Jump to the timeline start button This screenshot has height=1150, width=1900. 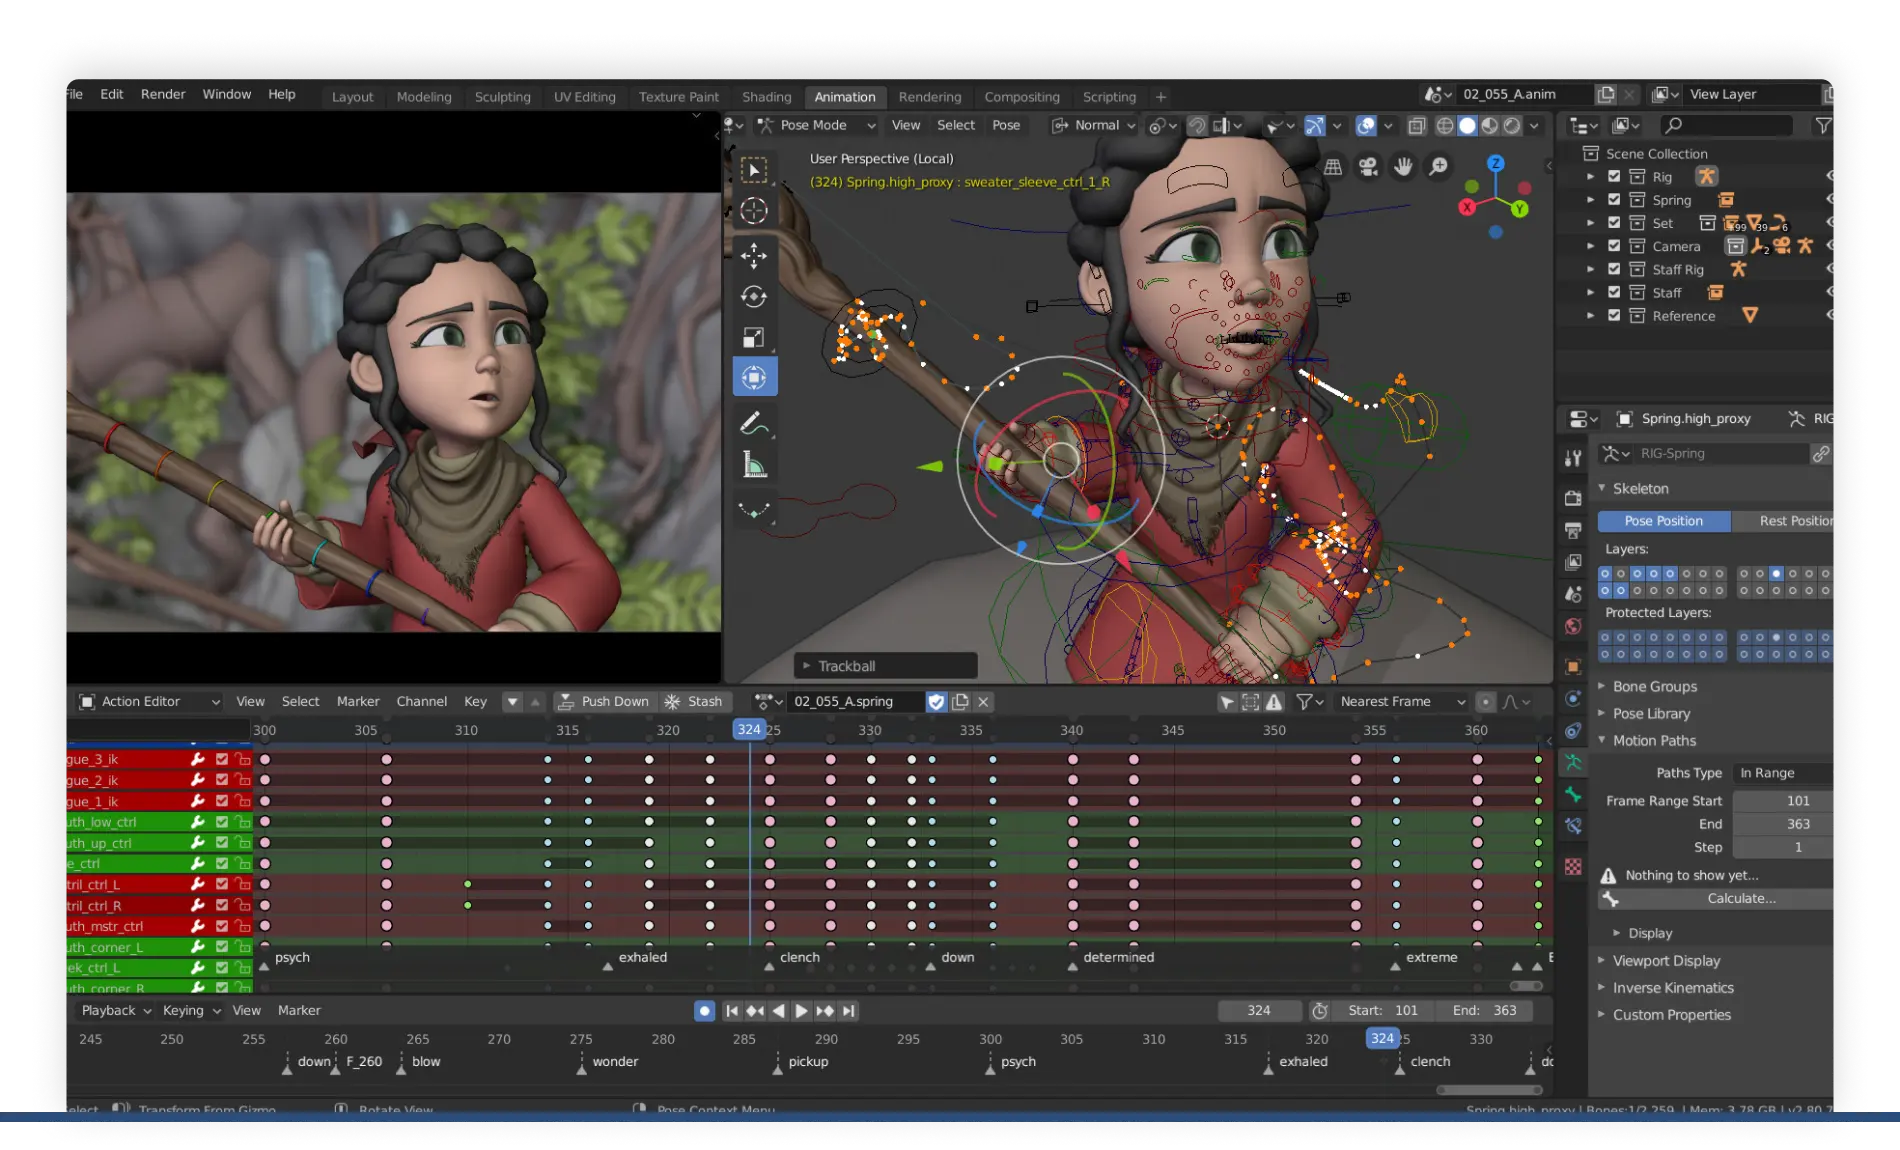pos(732,1011)
